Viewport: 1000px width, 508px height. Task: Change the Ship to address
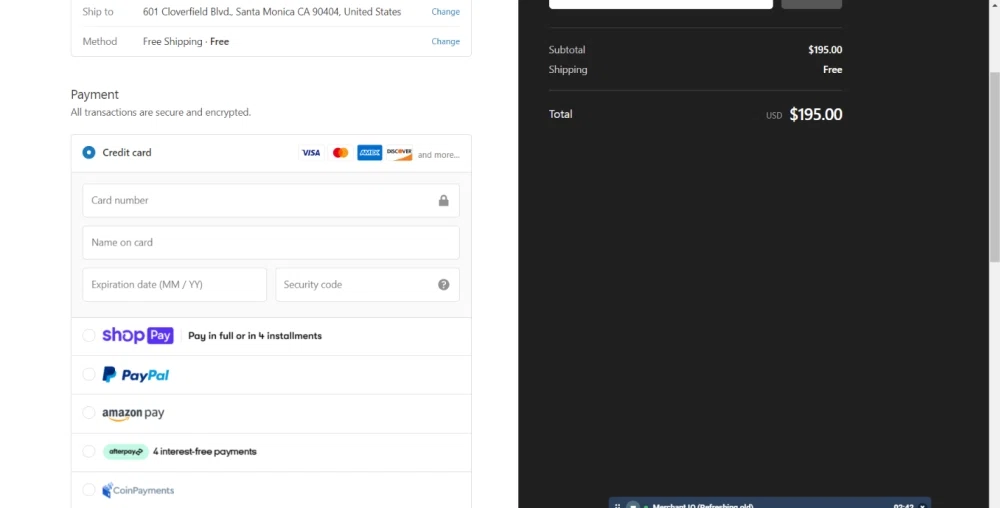tap(445, 12)
